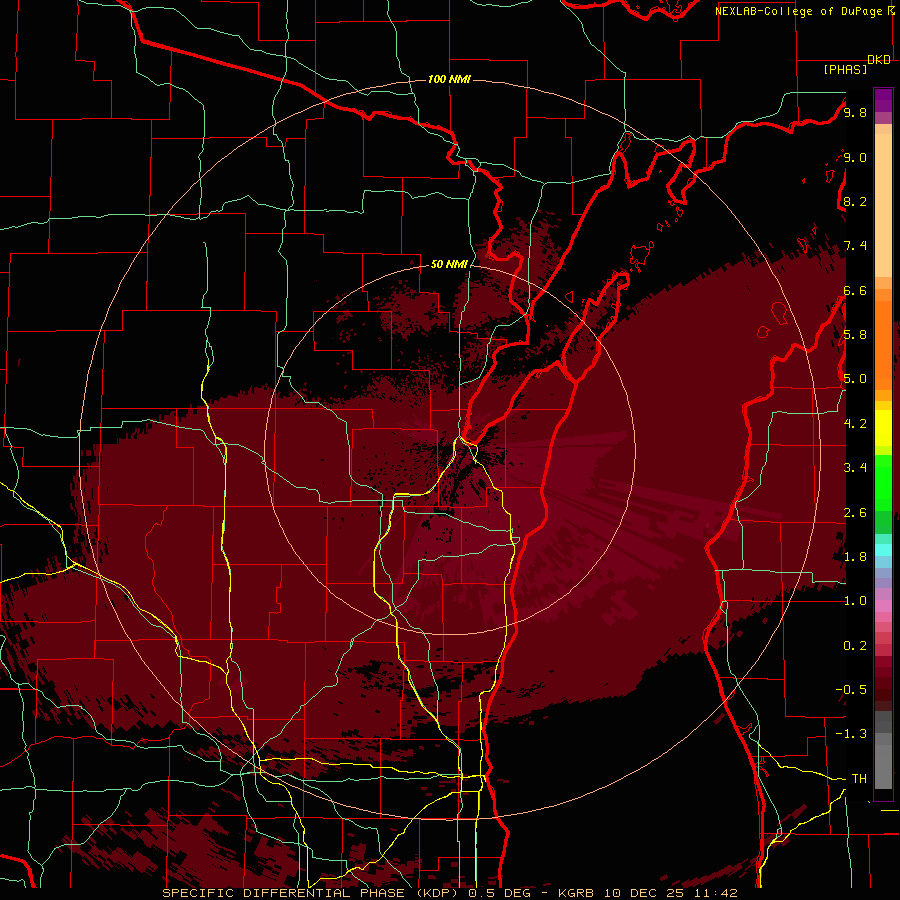Screen dimensions: 900x900
Task: Click the 9.0 value on the color scale
Action: pyautogui.click(x=855, y=157)
